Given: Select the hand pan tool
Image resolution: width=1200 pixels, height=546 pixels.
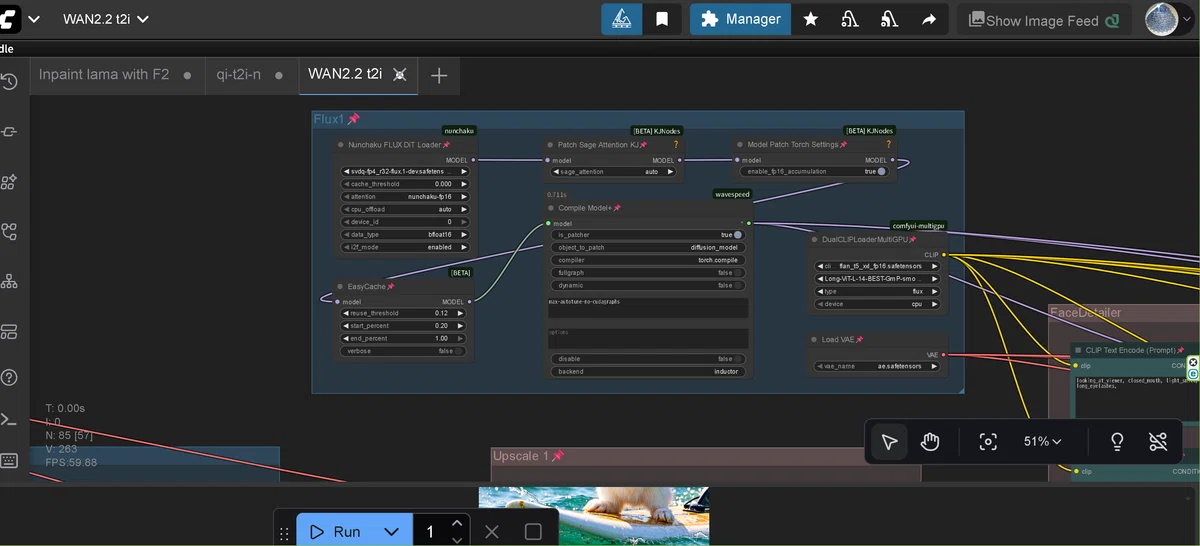Looking at the screenshot, I should point(930,441).
